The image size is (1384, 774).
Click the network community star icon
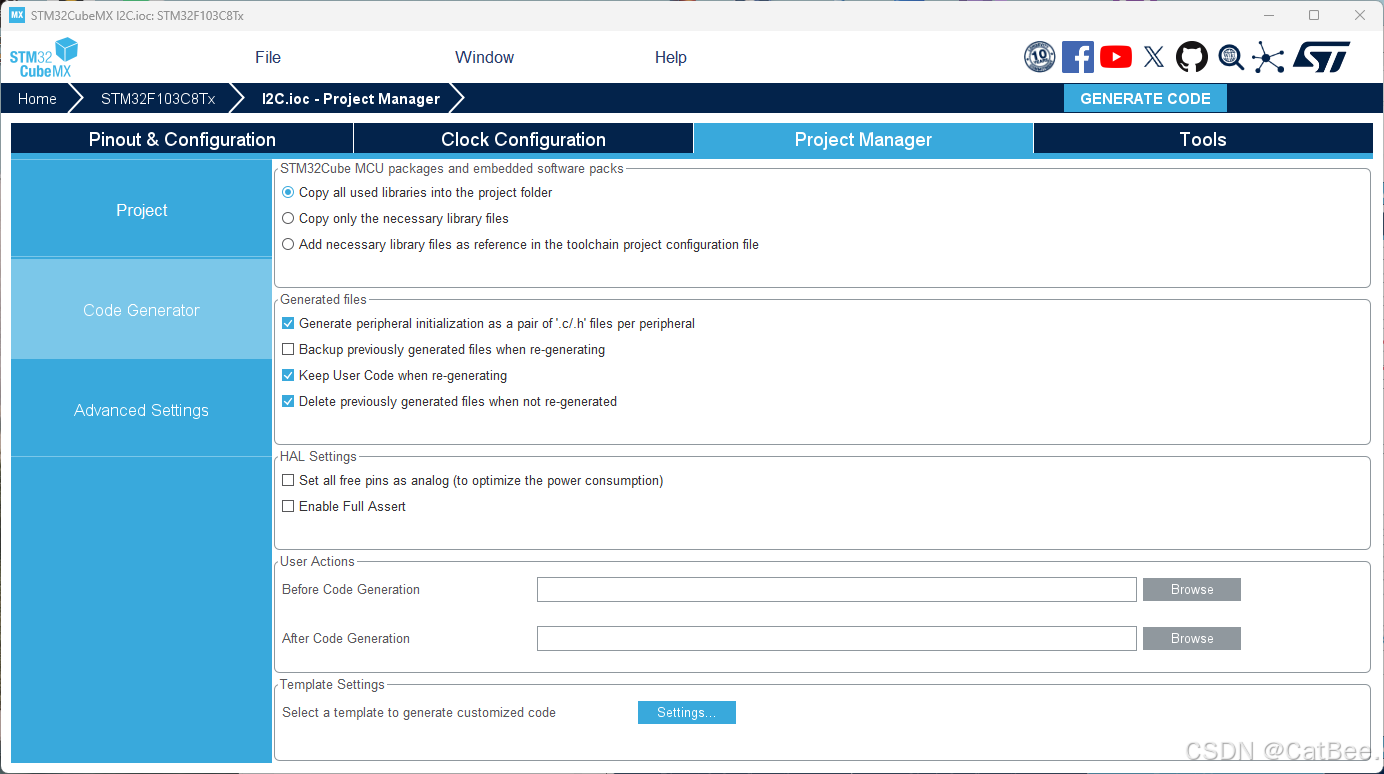(x=1268, y=57)
